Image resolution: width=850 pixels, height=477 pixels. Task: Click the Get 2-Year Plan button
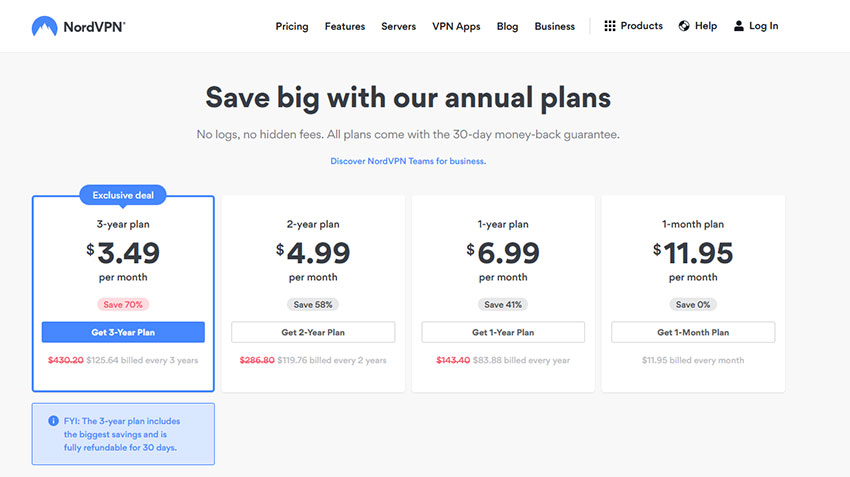coord(313,332)
